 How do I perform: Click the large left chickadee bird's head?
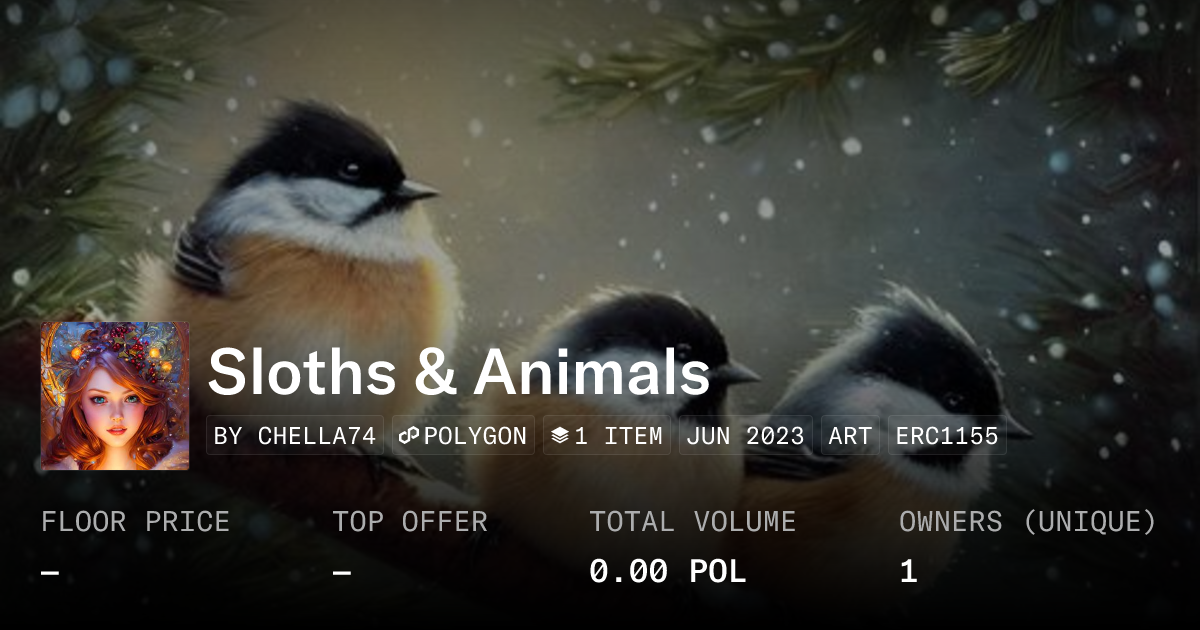tap(320, 170)
